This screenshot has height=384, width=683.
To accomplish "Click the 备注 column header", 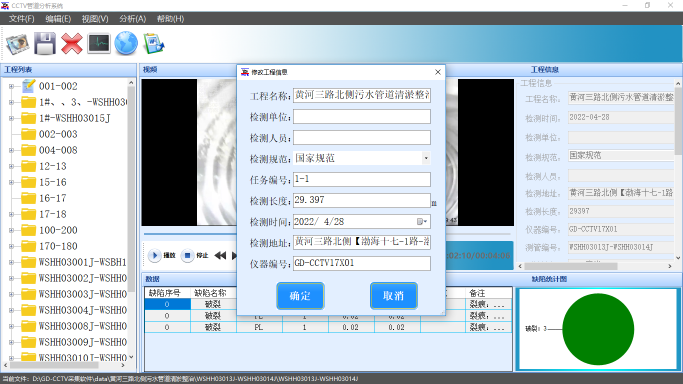I will (x=489, y=293).
